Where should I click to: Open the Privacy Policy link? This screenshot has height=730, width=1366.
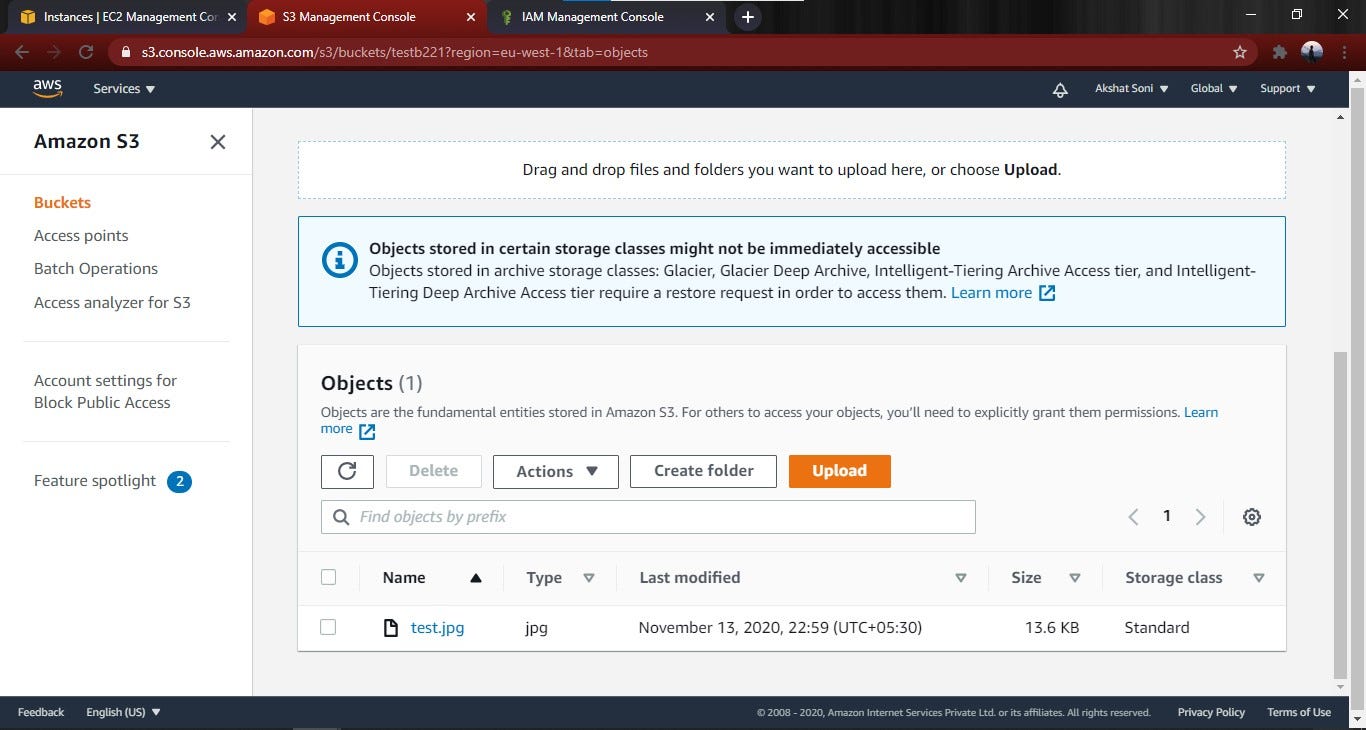(1211, 712)
